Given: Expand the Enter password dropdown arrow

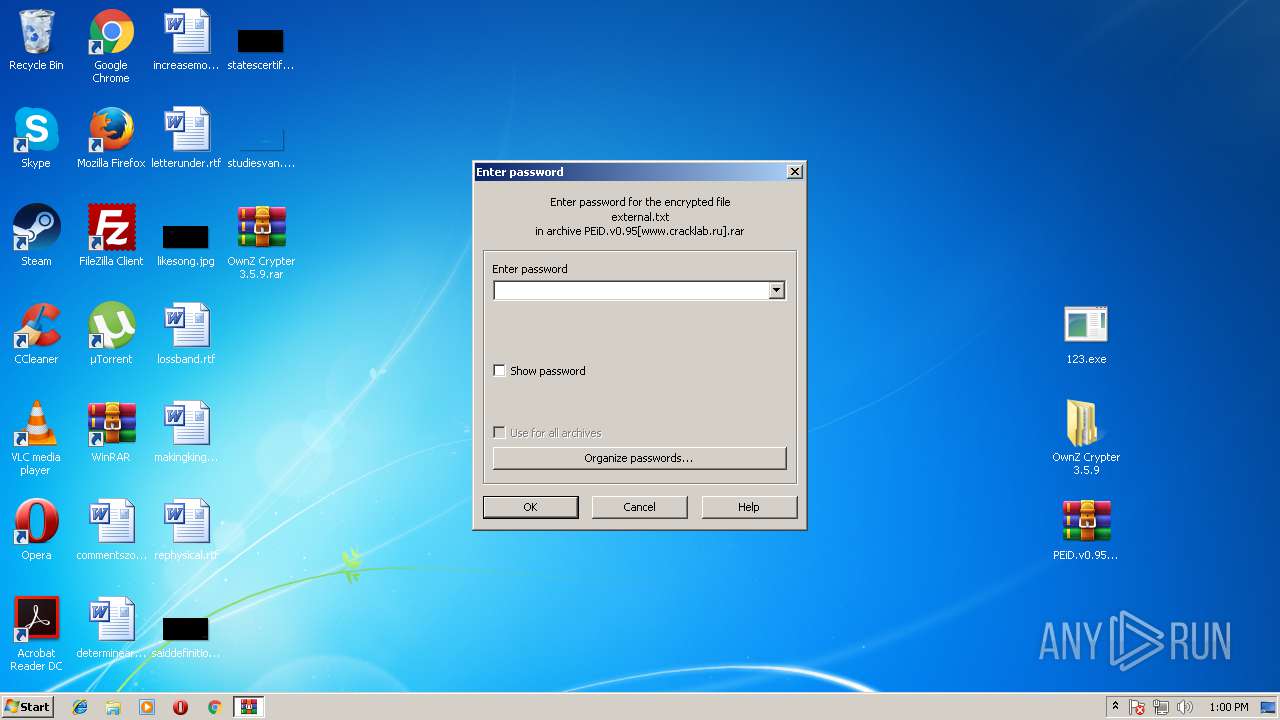Looking at the screenshot, I should coord(776,290).
